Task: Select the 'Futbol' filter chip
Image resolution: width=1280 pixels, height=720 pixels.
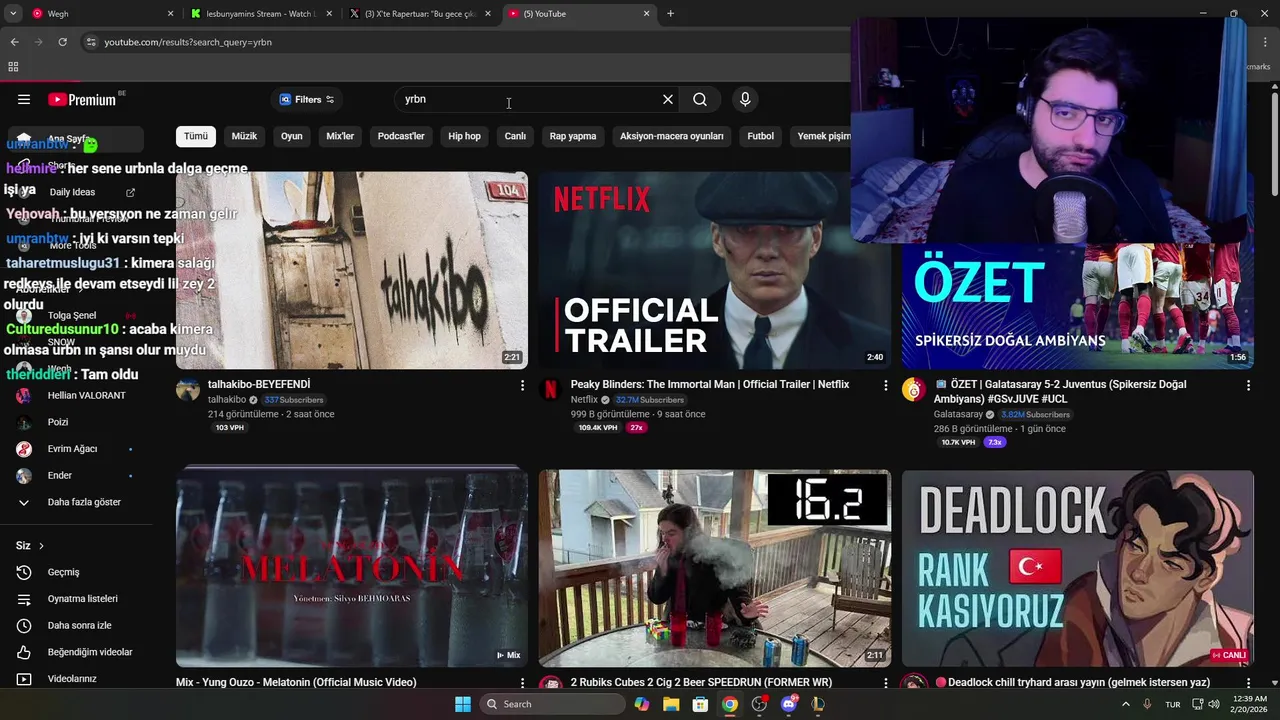Action: [761, 136]
